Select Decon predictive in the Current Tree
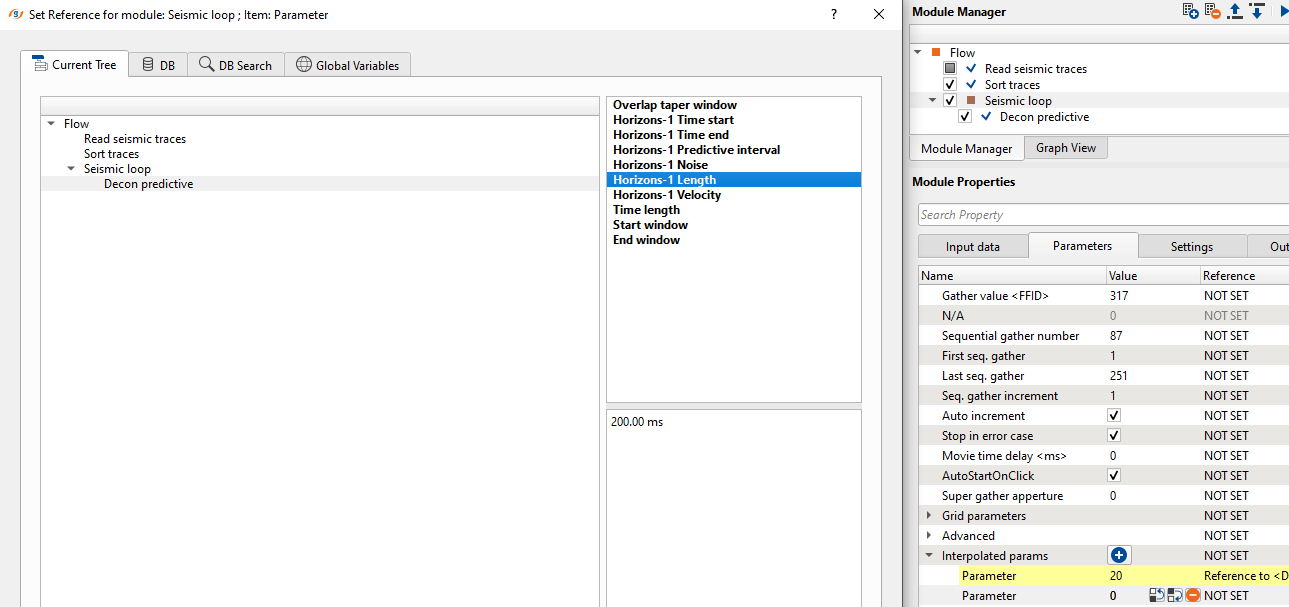Viewport: 1289px width, 607px height. click(x=148, y=184)
